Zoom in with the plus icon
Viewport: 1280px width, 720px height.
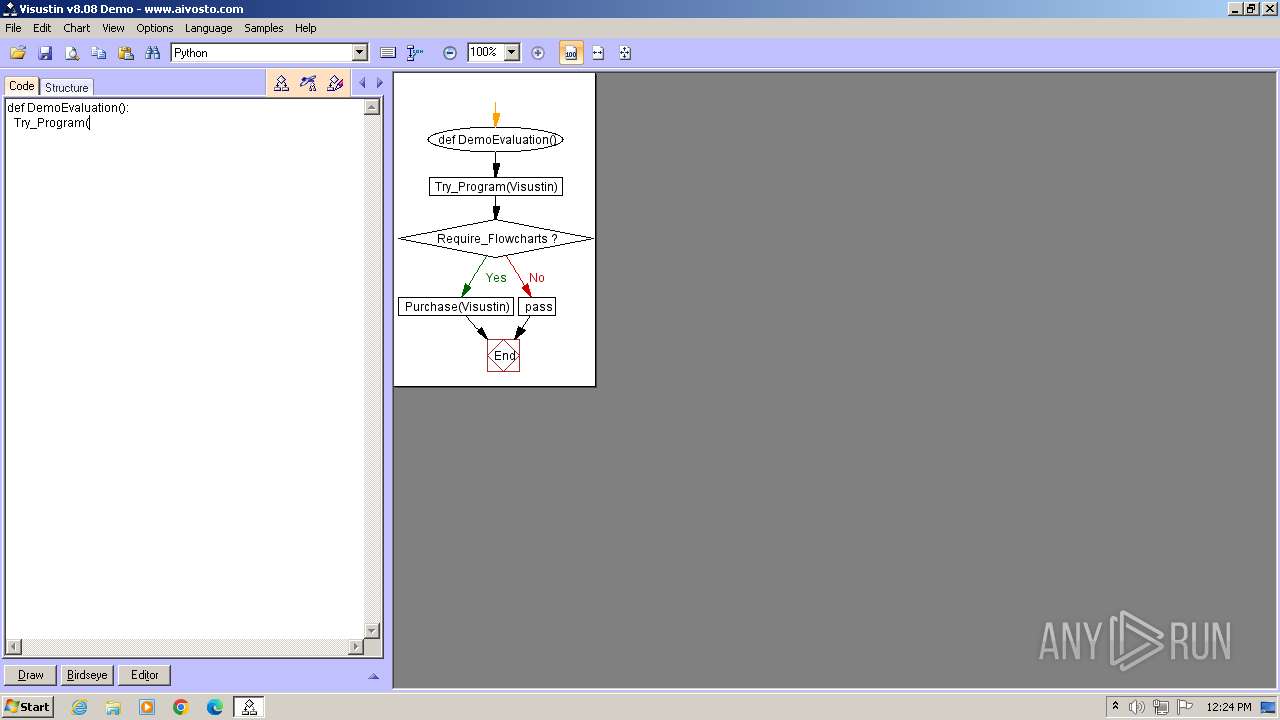click(x=538, y=53)
